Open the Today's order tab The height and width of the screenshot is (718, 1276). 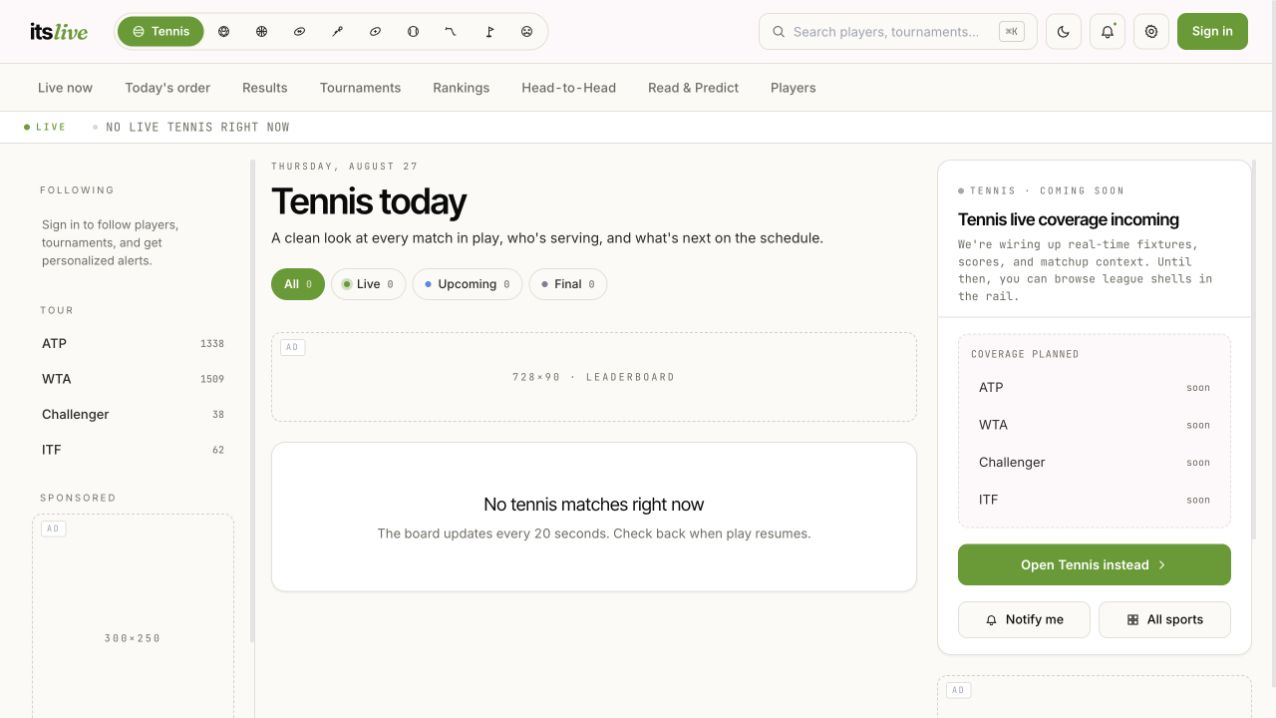168,88
